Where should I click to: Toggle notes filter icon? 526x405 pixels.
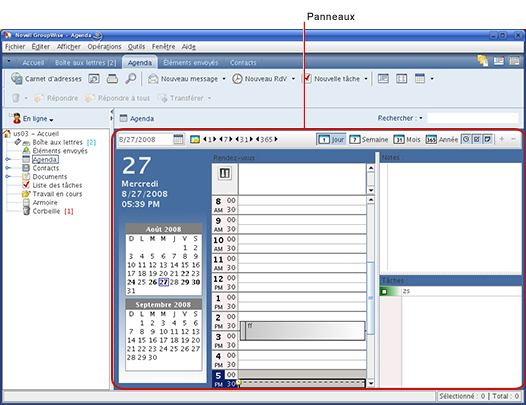[x=487, y=139]
